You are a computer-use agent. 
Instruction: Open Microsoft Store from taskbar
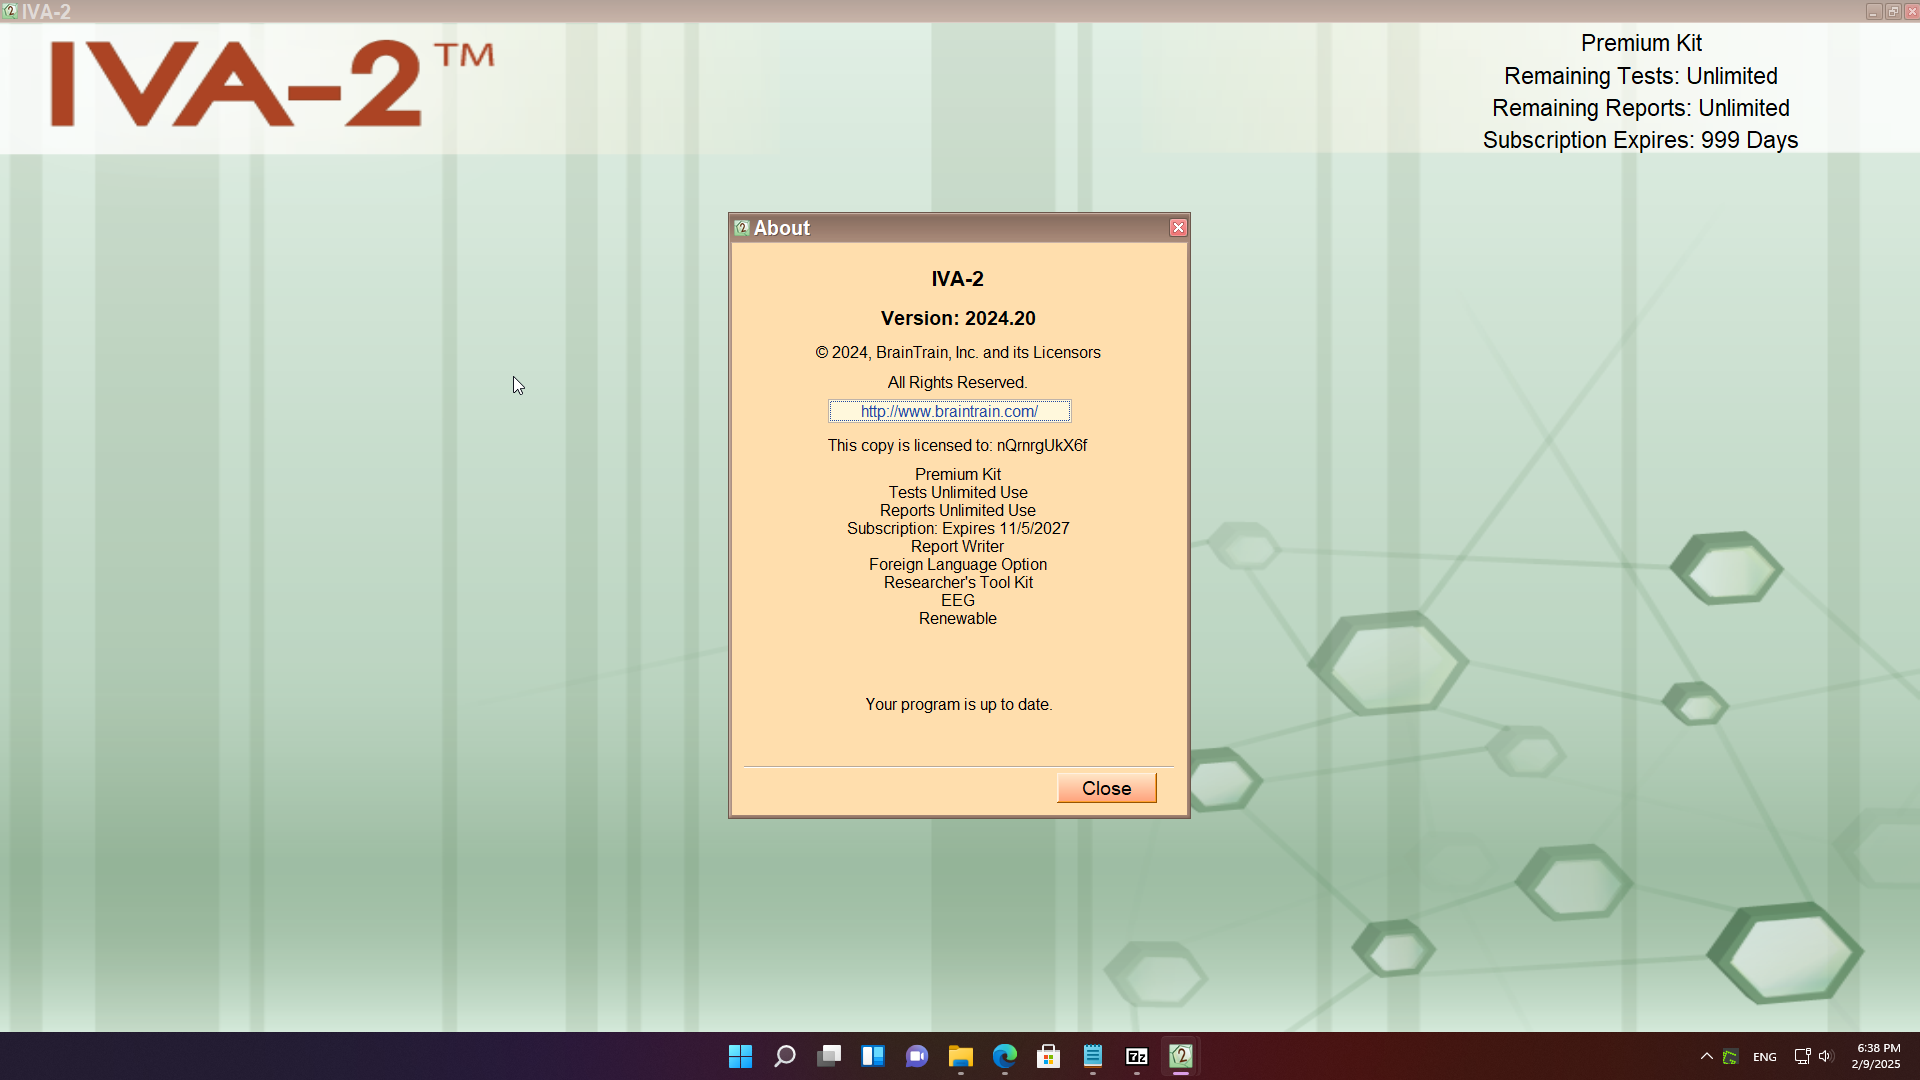pos(1049,1056)
